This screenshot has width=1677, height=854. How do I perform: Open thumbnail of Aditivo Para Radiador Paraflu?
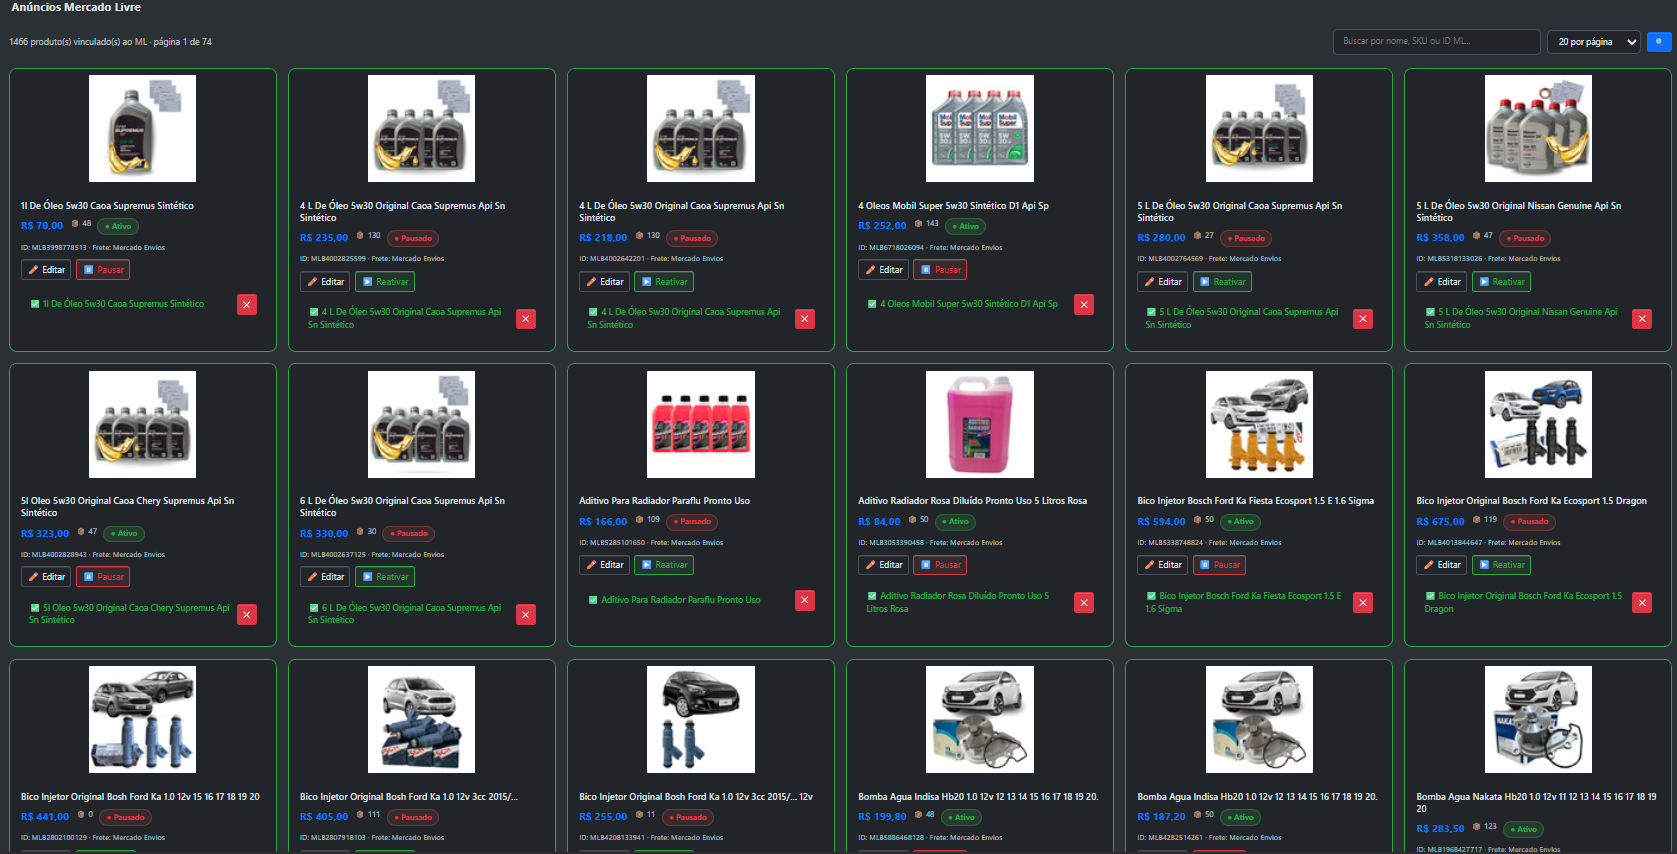[x=700, y=424]
